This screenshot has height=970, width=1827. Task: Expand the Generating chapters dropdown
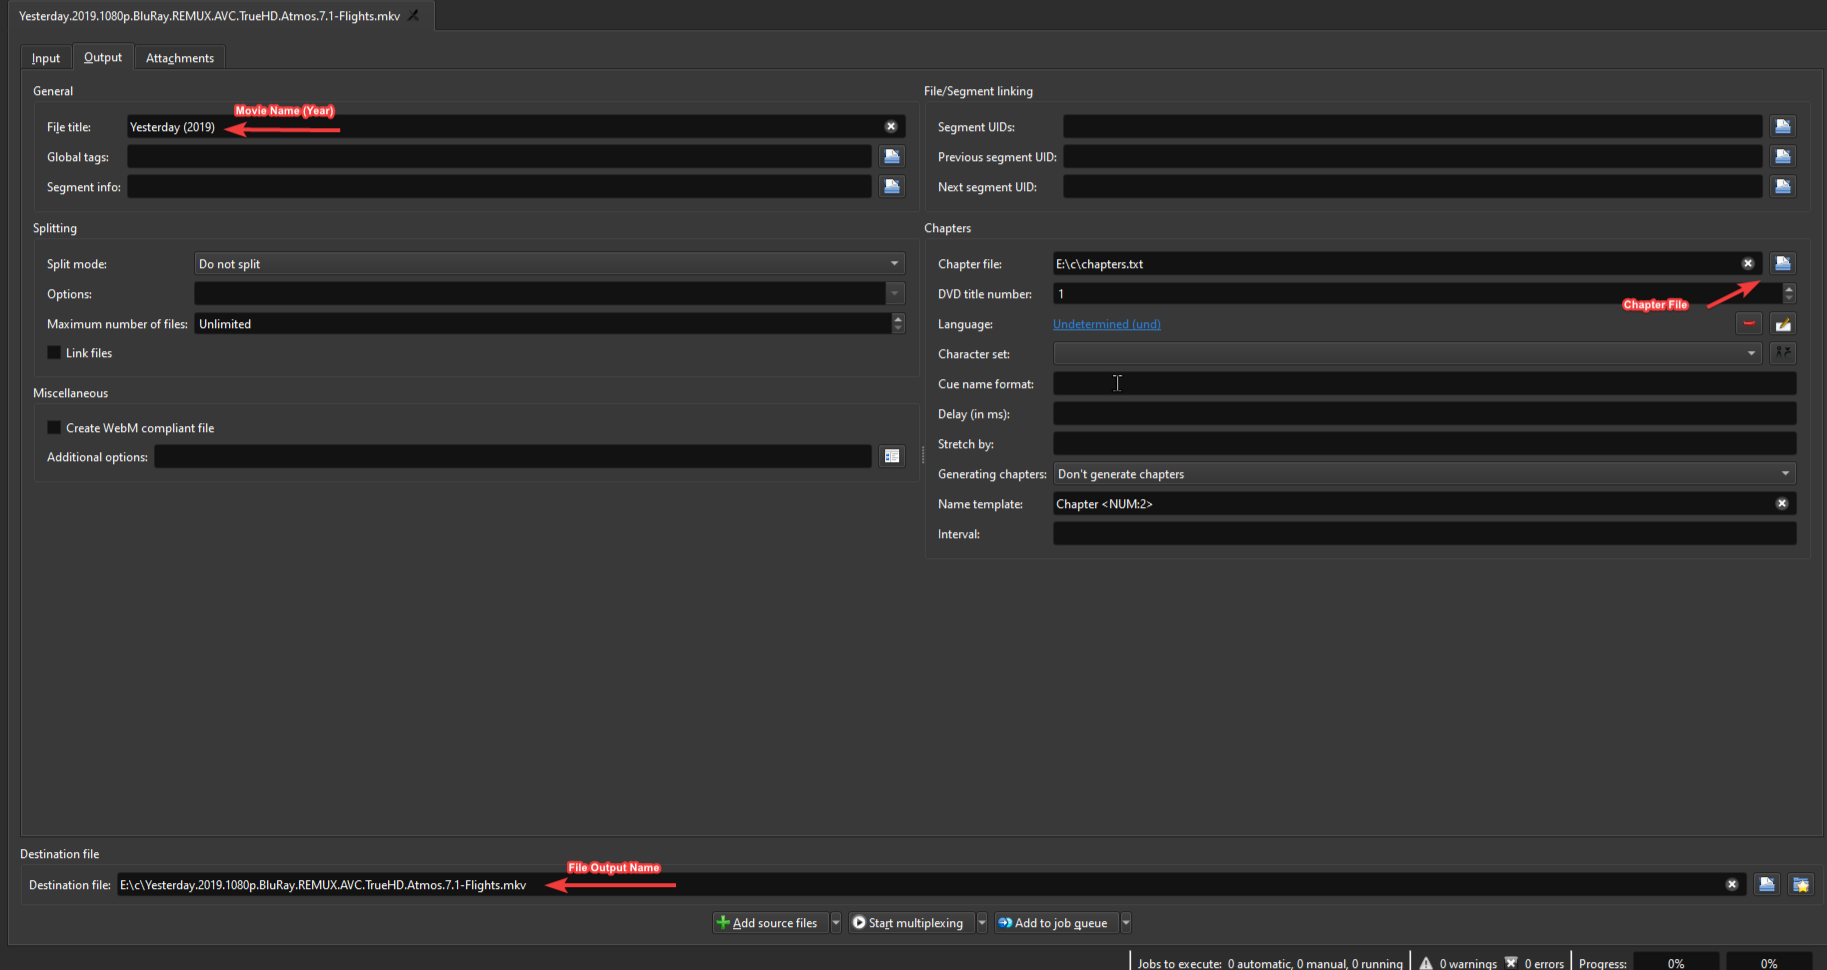[x=1423, y=474]
